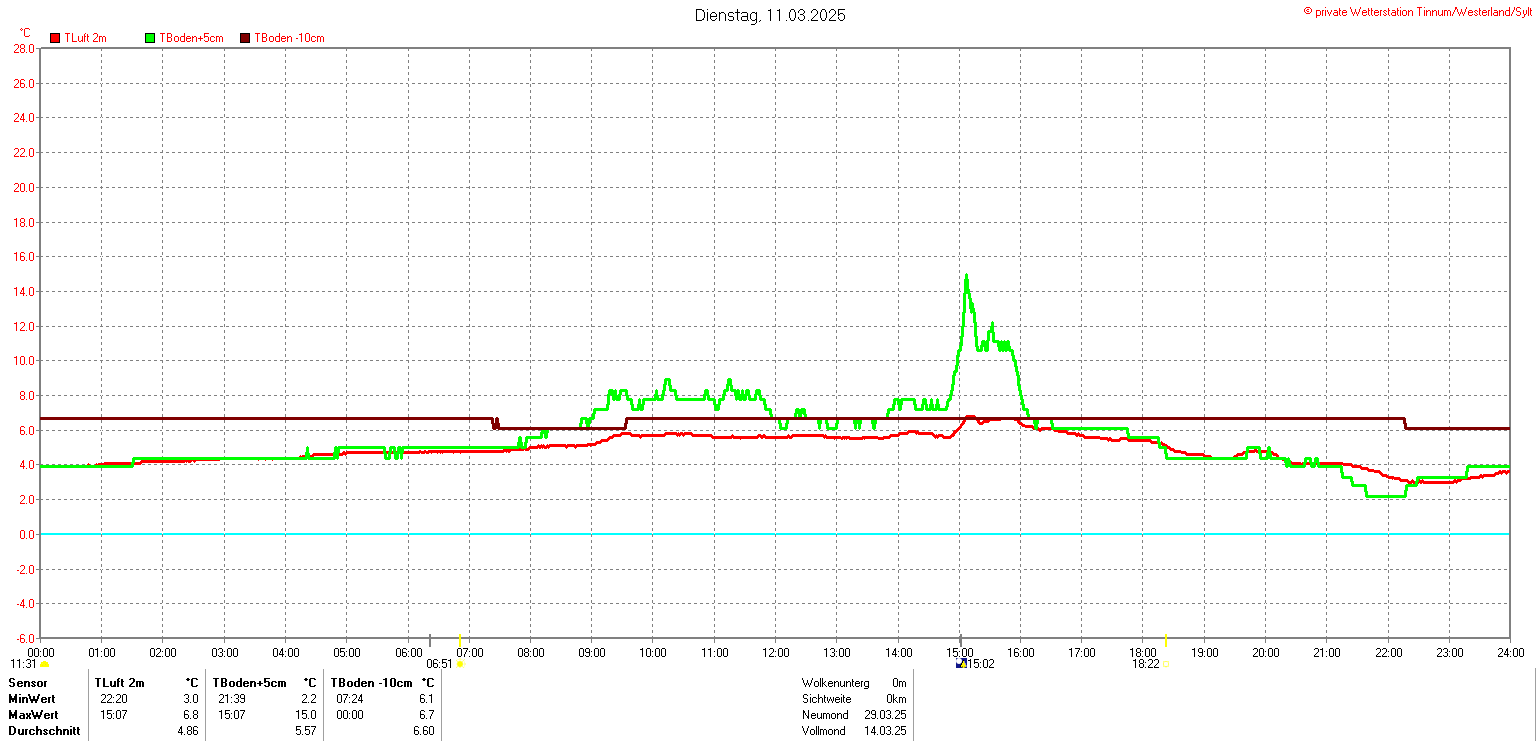Image resolution: width=1536 pixels, height=741 pixels.
Task: Click the yellow sunrise tick on the time axis
Action: point(460,641)
